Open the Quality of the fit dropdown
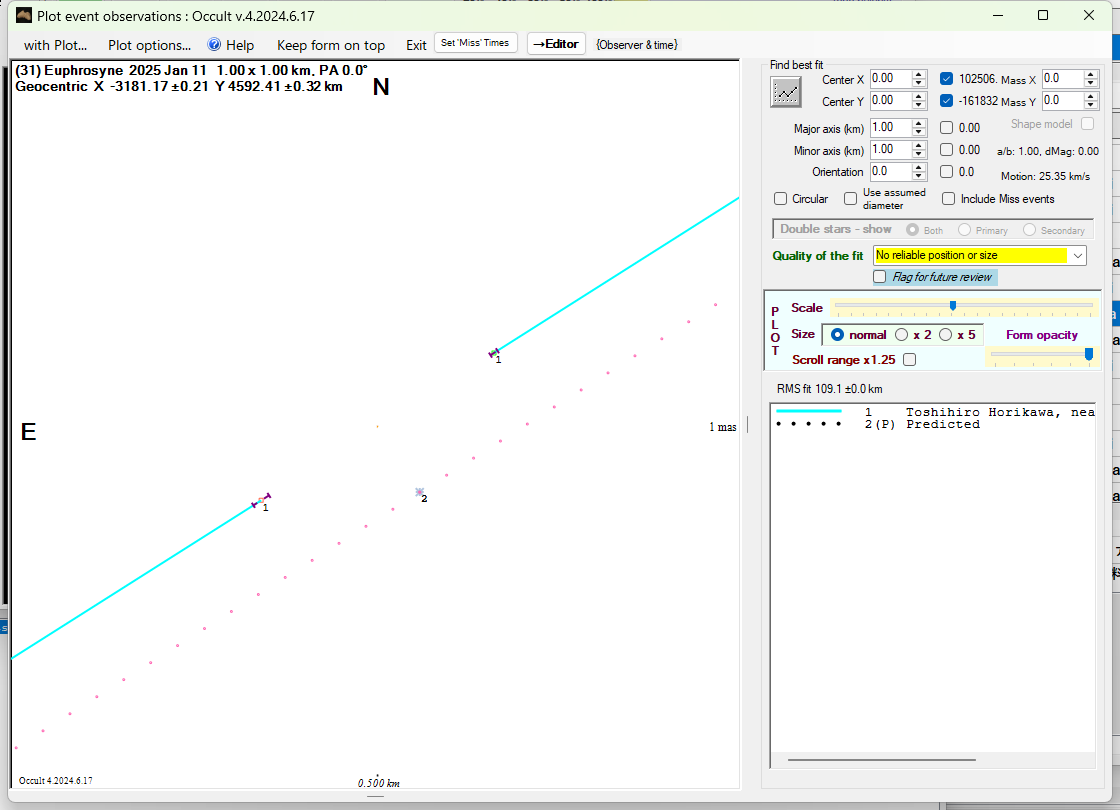 [1077, 256]
